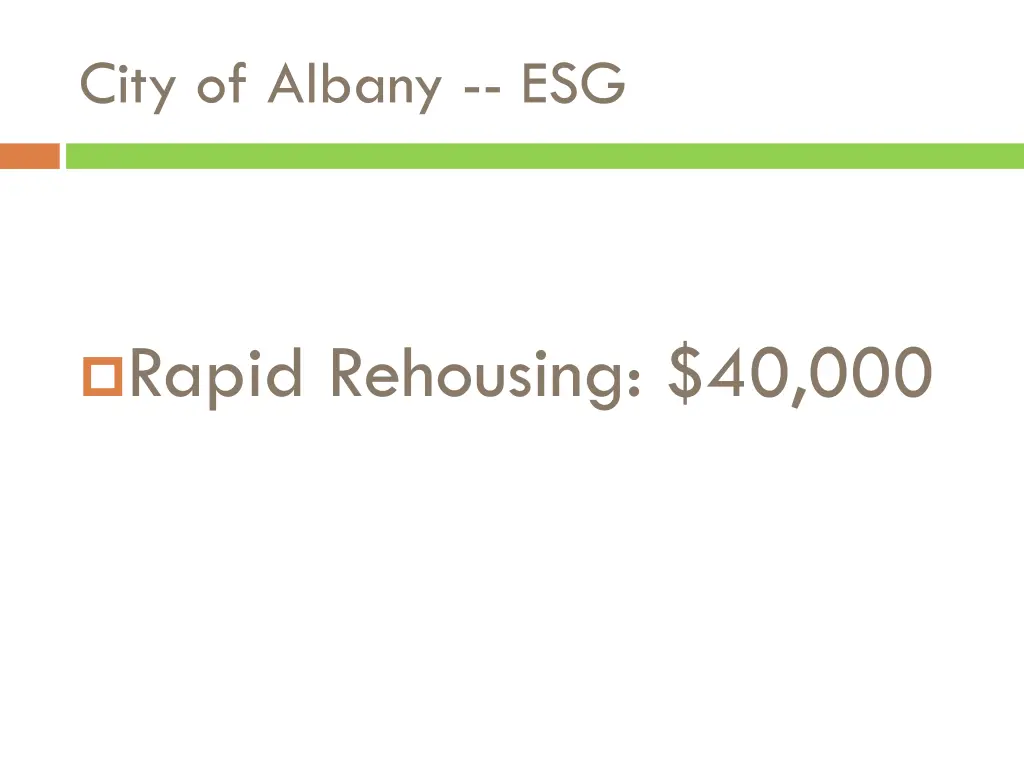This screenshot has width=1024, height=768.
Task: Click the '$40,000' amount
Action: coord(801,374)
